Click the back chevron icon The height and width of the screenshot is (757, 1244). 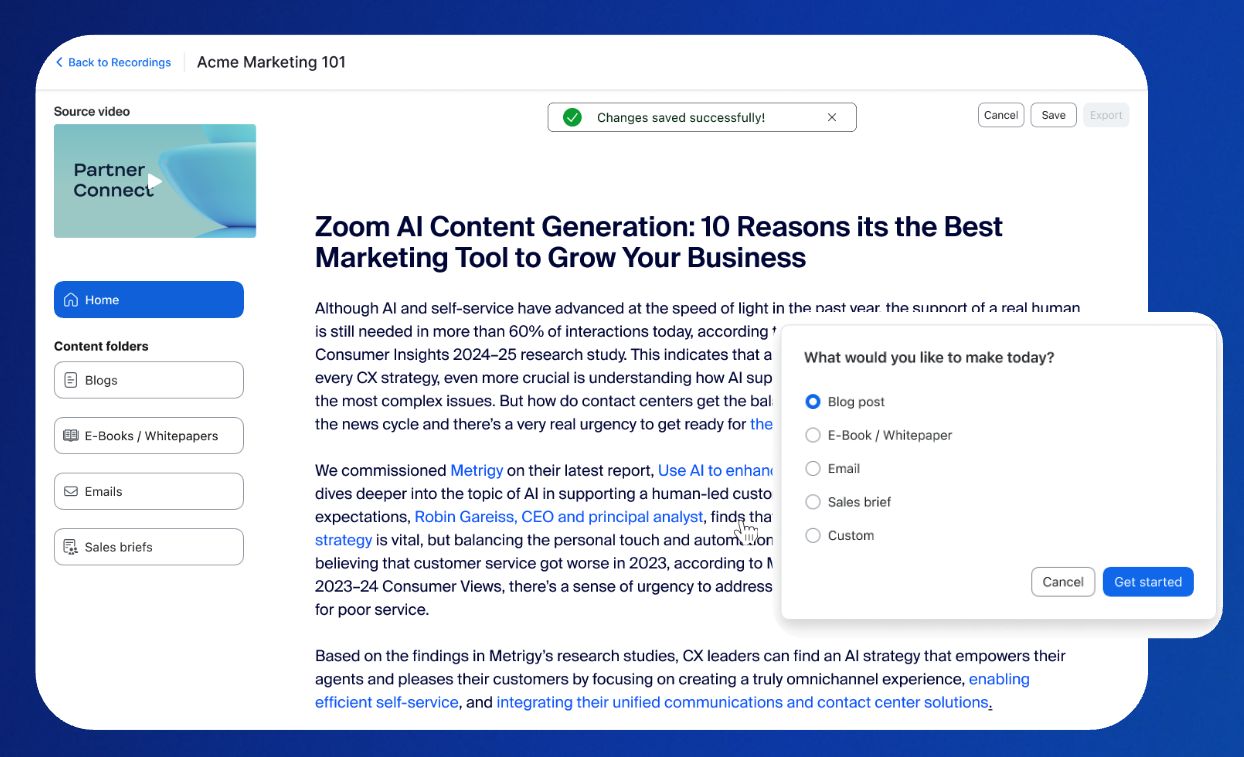click(x=59, y=62)
